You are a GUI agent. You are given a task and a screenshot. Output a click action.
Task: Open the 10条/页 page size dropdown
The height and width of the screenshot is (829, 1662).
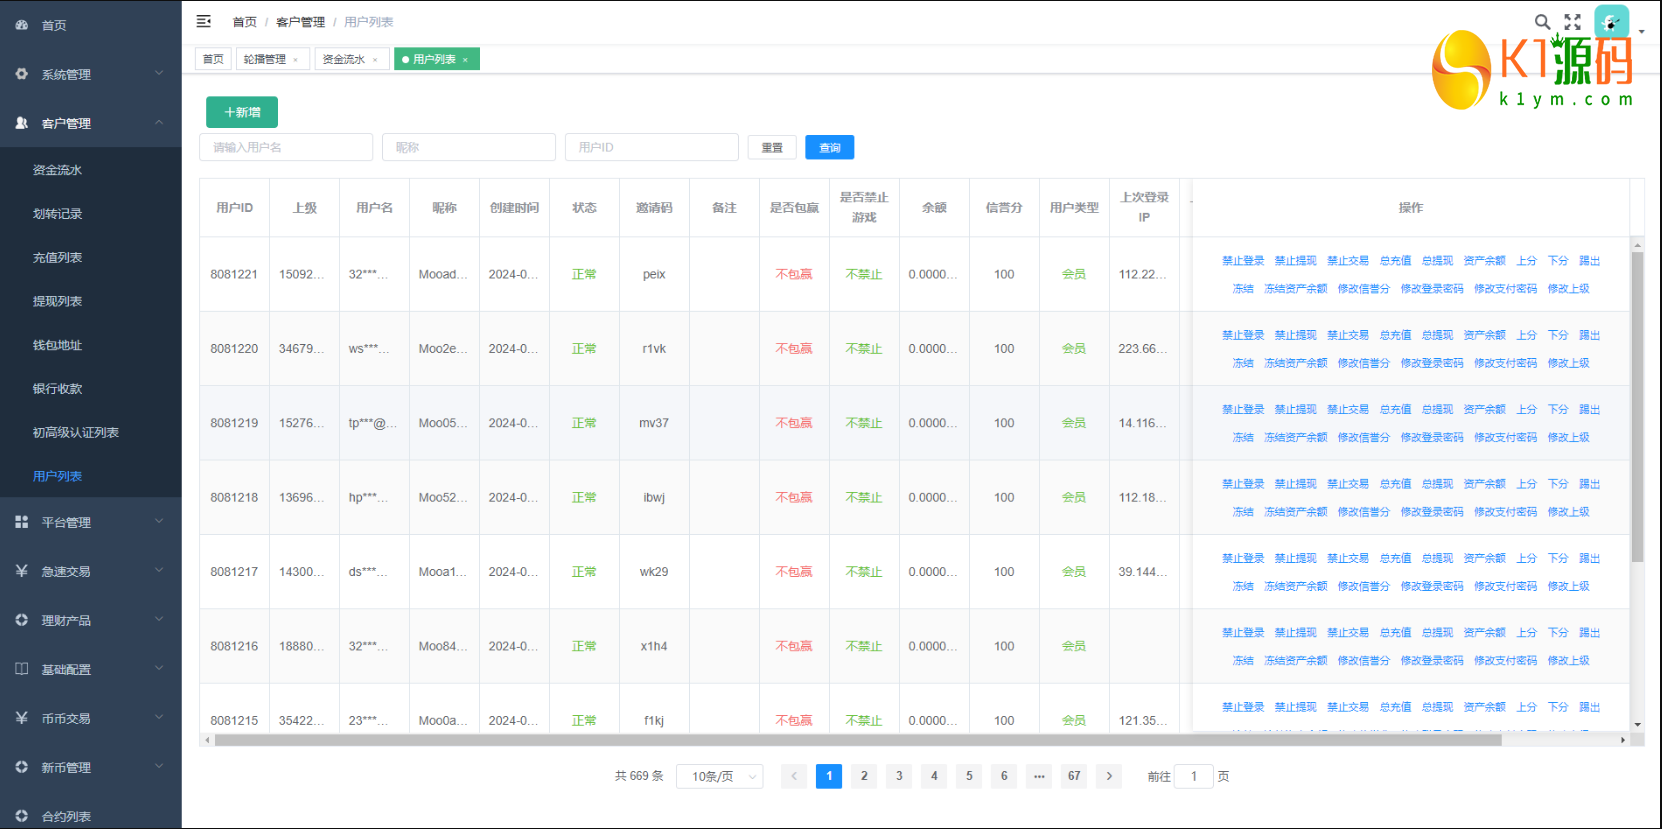719,776
